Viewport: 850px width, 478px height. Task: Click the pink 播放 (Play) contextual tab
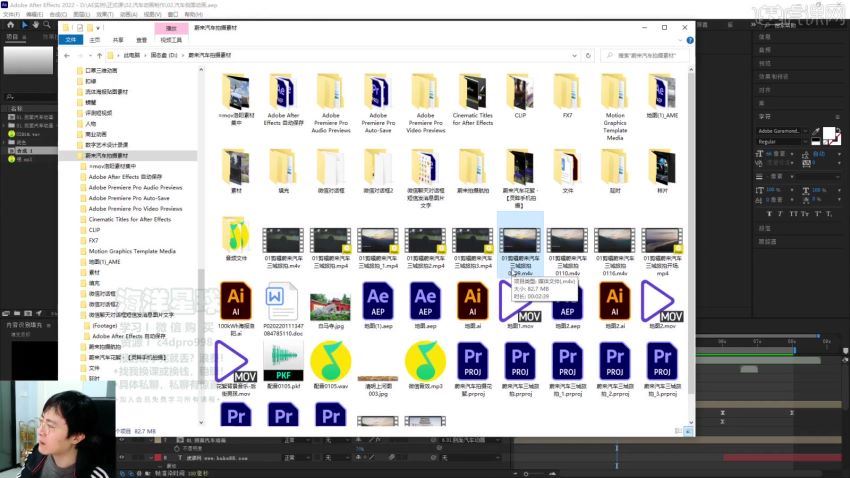[171, 28]
